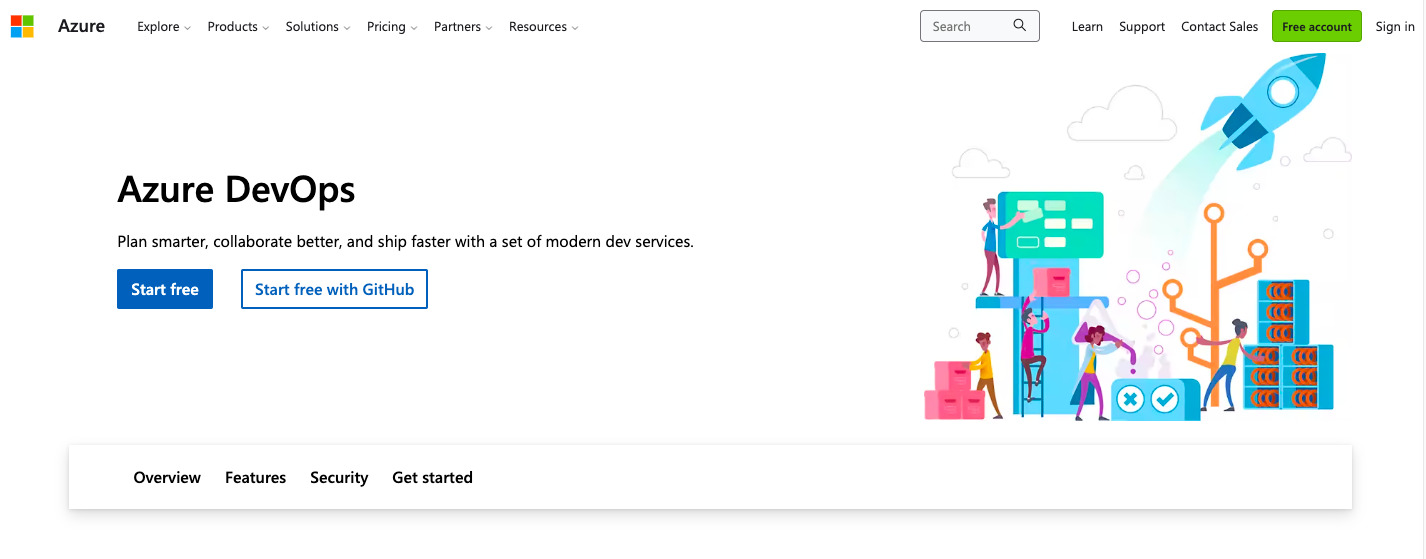The height and width of the screenshot is (559, 1426).
Task: Click the 'Plan smarter, collaborate better' tagline
Action: click(x=405, y=242)
